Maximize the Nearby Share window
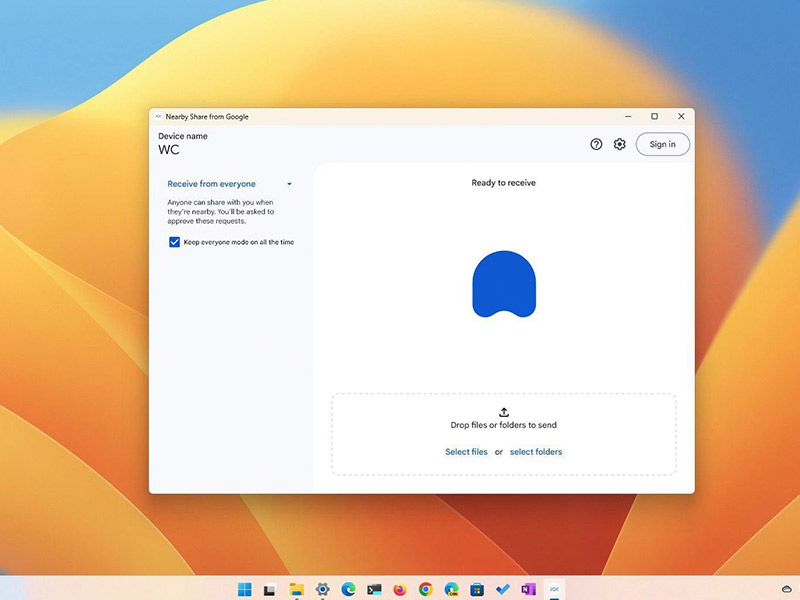This screenshot has height=600, width=800. (x=655, y=116)
